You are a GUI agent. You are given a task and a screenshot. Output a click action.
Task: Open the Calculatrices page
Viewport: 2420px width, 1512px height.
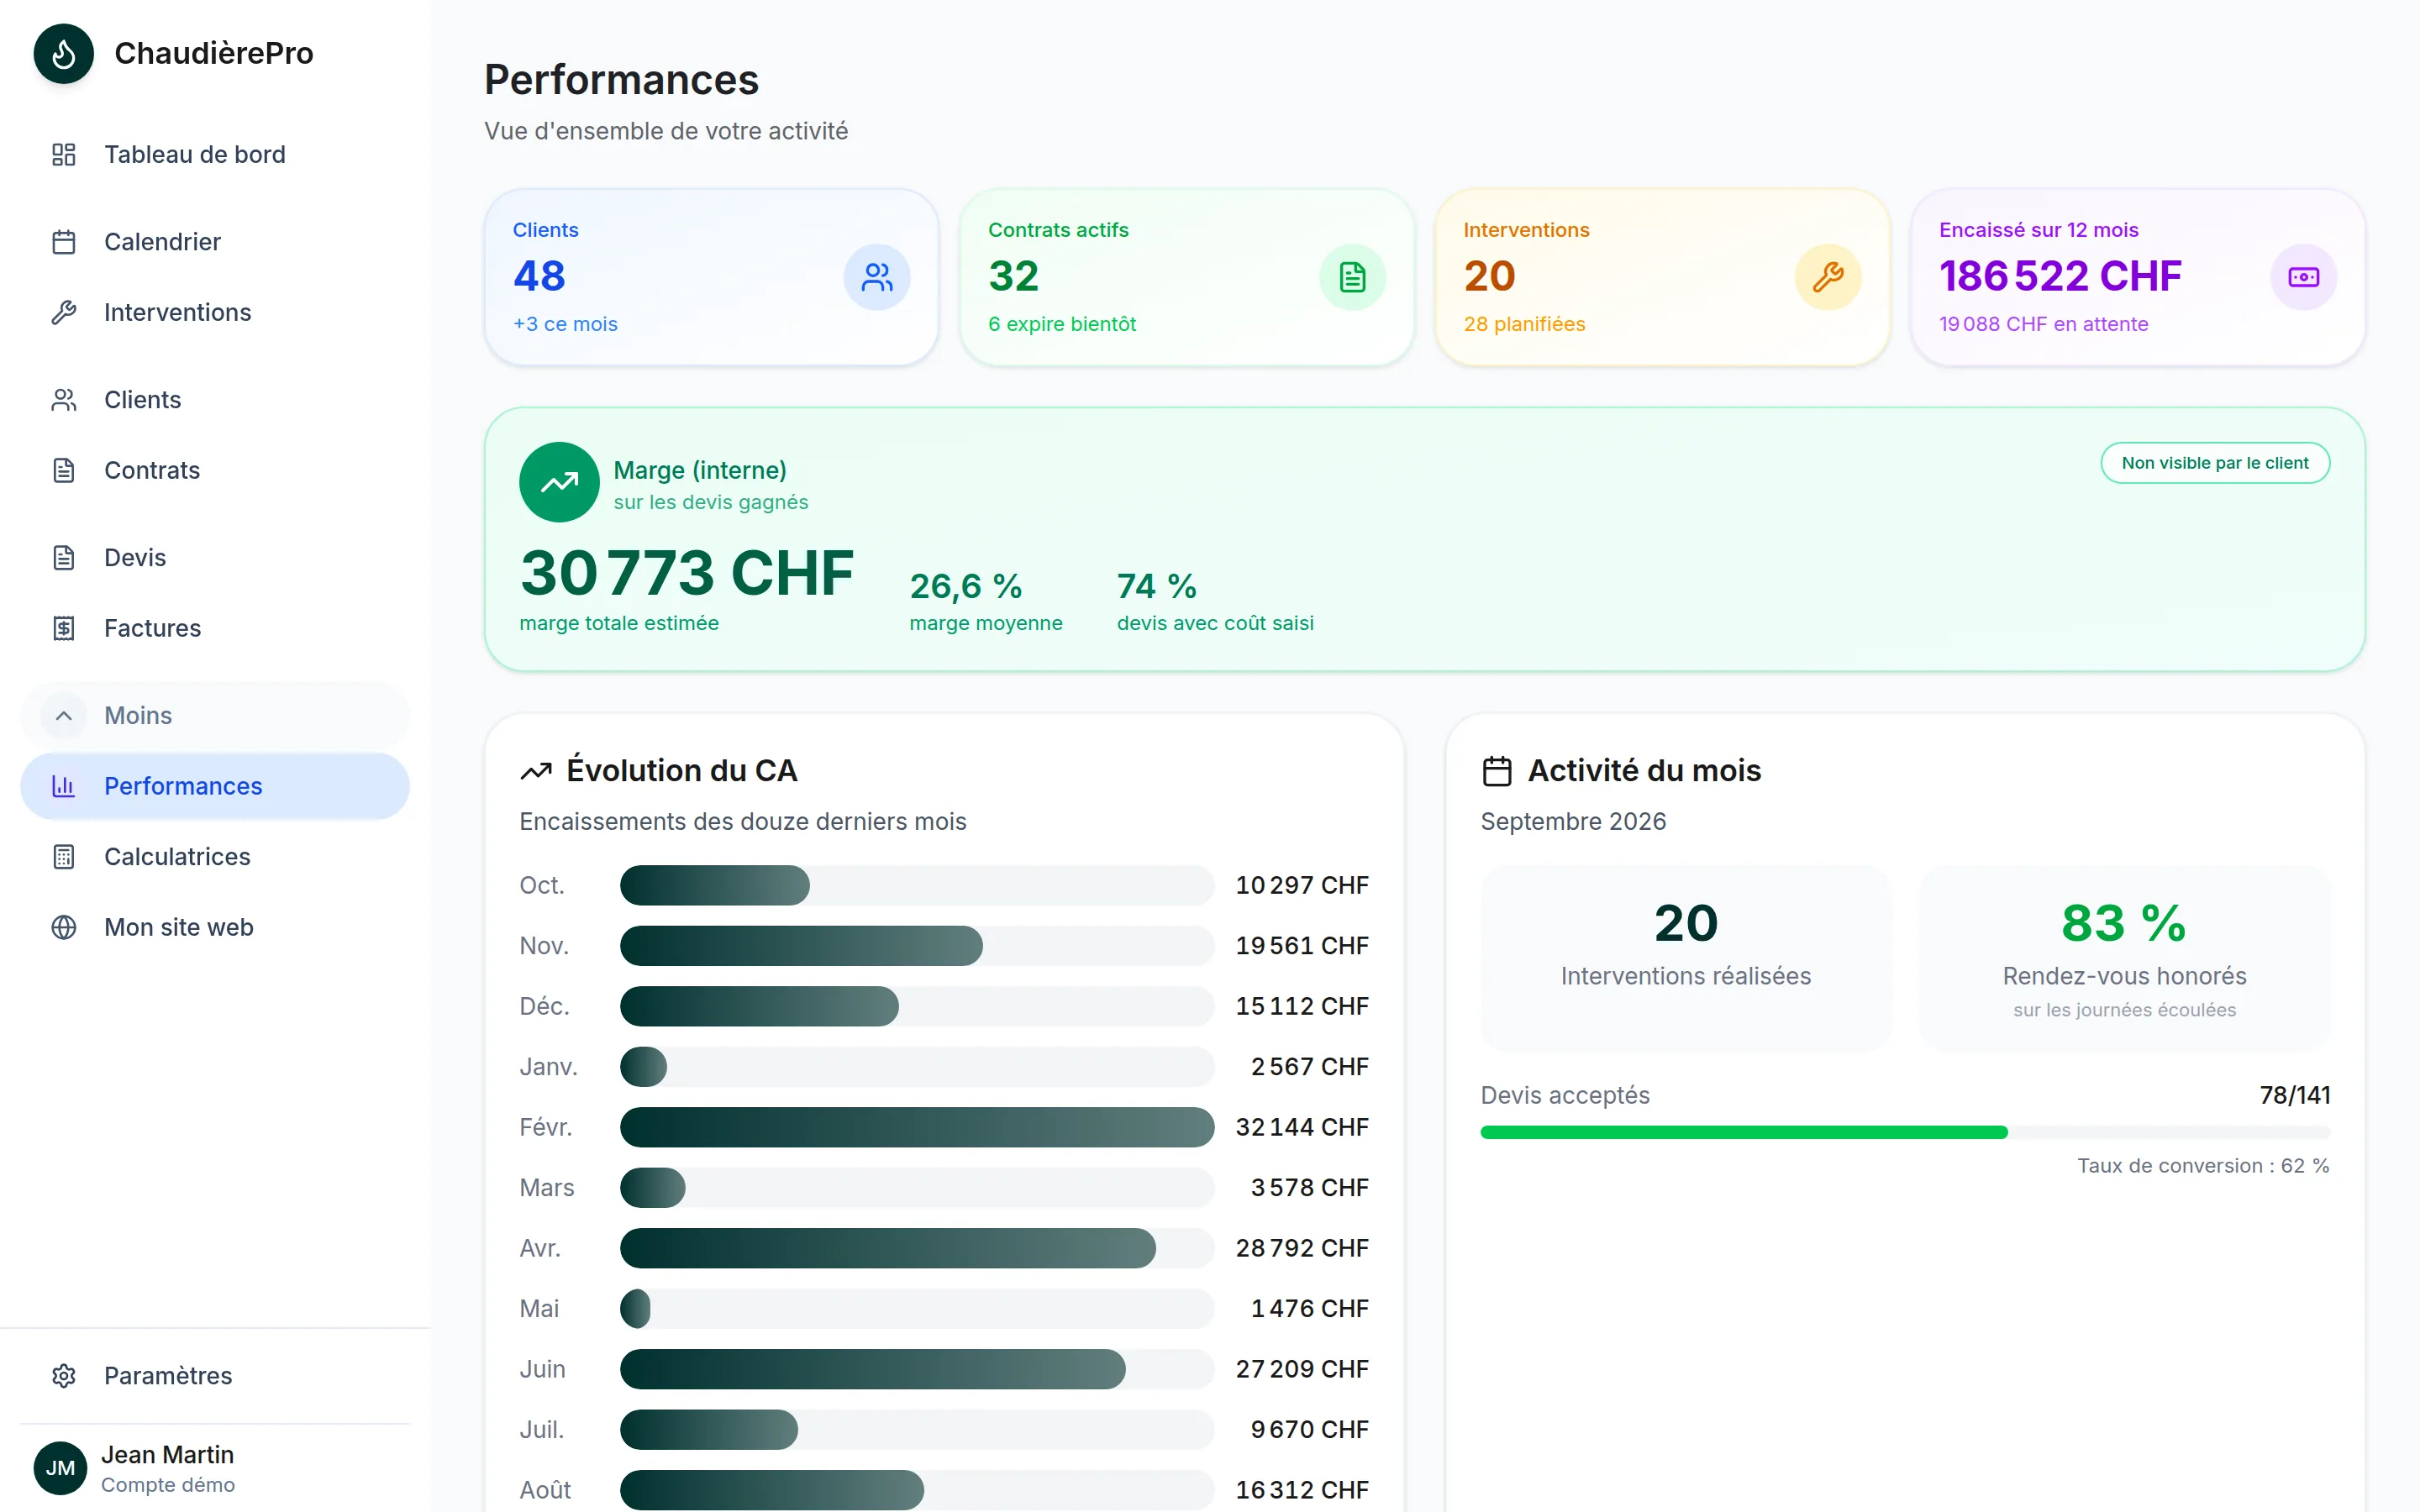coord(215,857)
